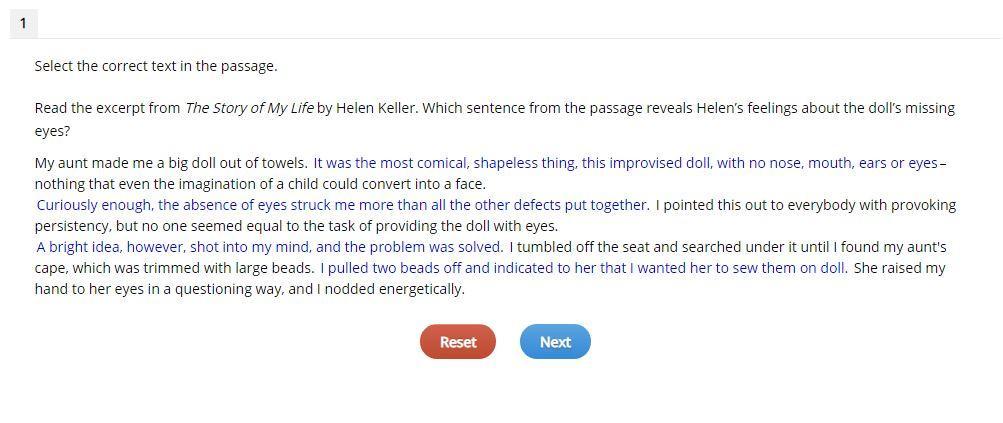Choose sentence 'I pulled two beads off and indicated'
Viewport: 1003px width, 423px height.
(584, 268)
